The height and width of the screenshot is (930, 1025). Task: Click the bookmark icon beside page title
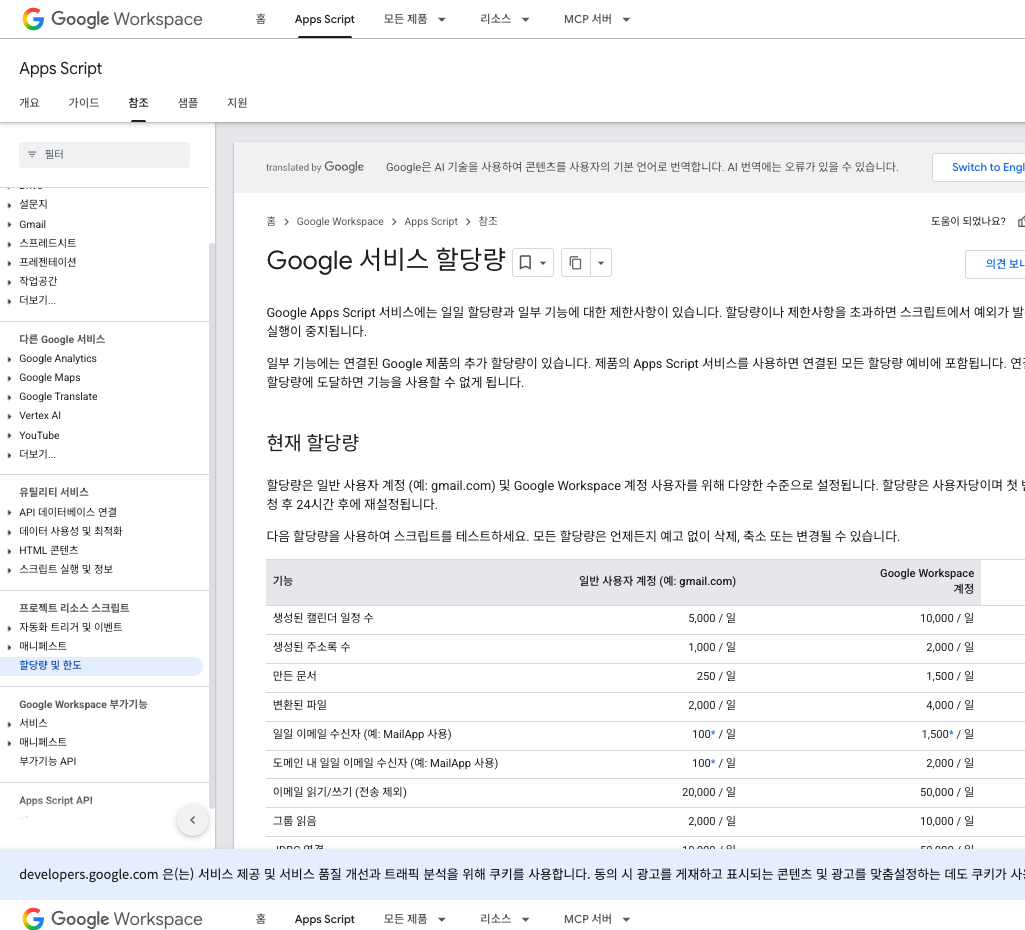(x=525, y=263)
